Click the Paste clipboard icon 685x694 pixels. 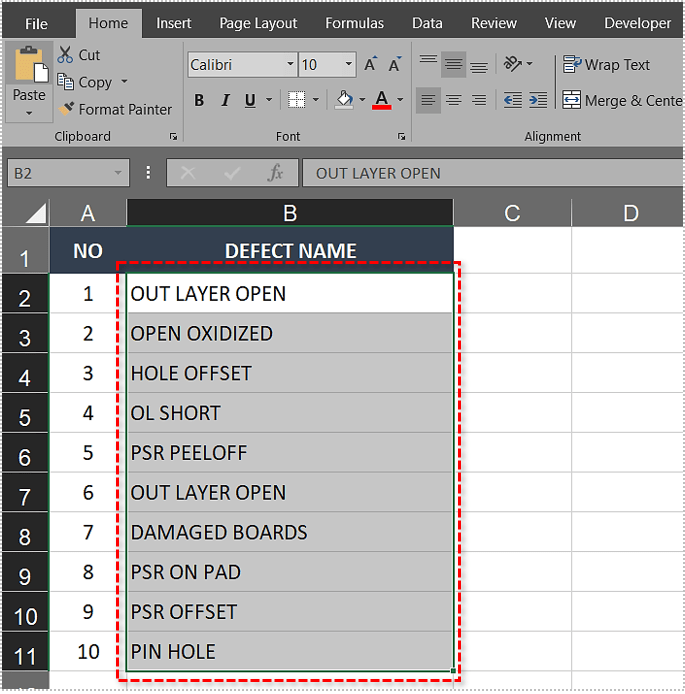(28, 66)
